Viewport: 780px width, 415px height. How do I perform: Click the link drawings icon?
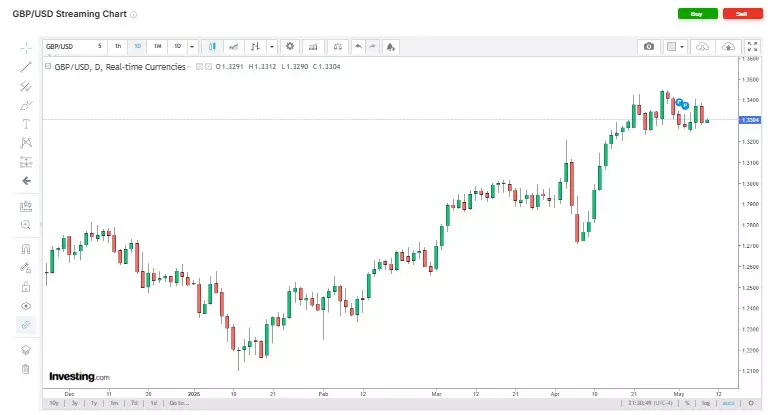(x=26, y=325)
